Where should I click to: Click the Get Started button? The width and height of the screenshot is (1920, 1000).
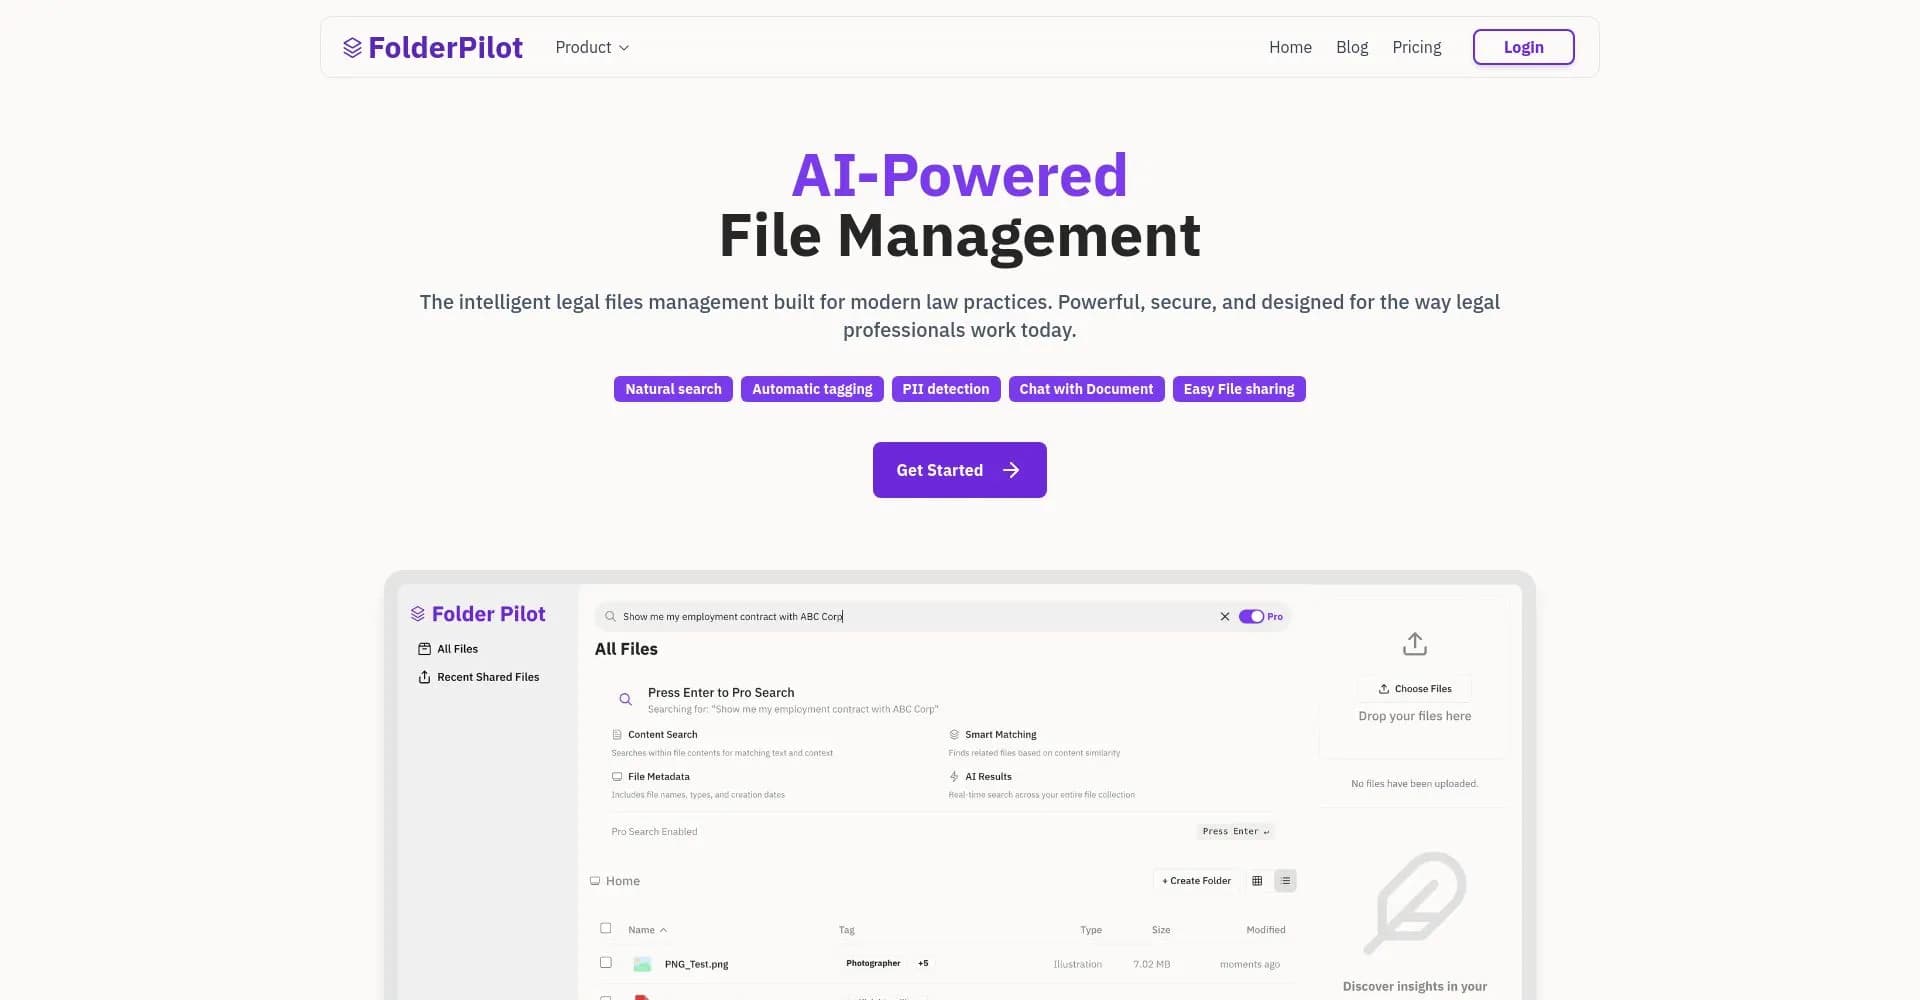tap(959, 469)
